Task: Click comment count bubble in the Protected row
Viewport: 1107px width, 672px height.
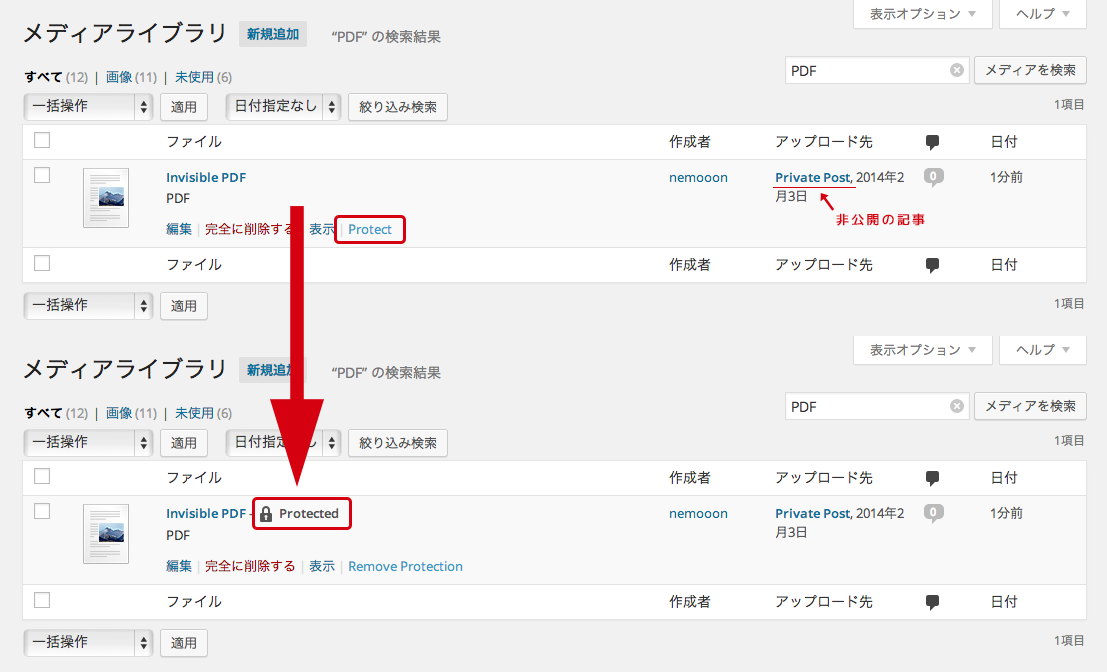Action: (933, 512)
